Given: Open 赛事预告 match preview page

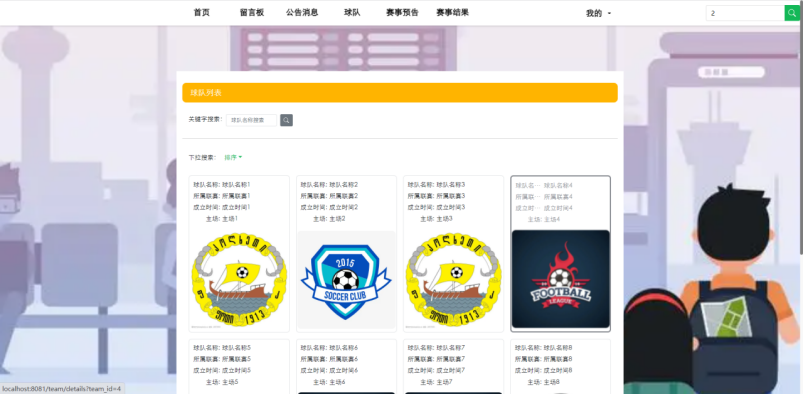Looking at the screenshot, I should click(x=402, y=13).
